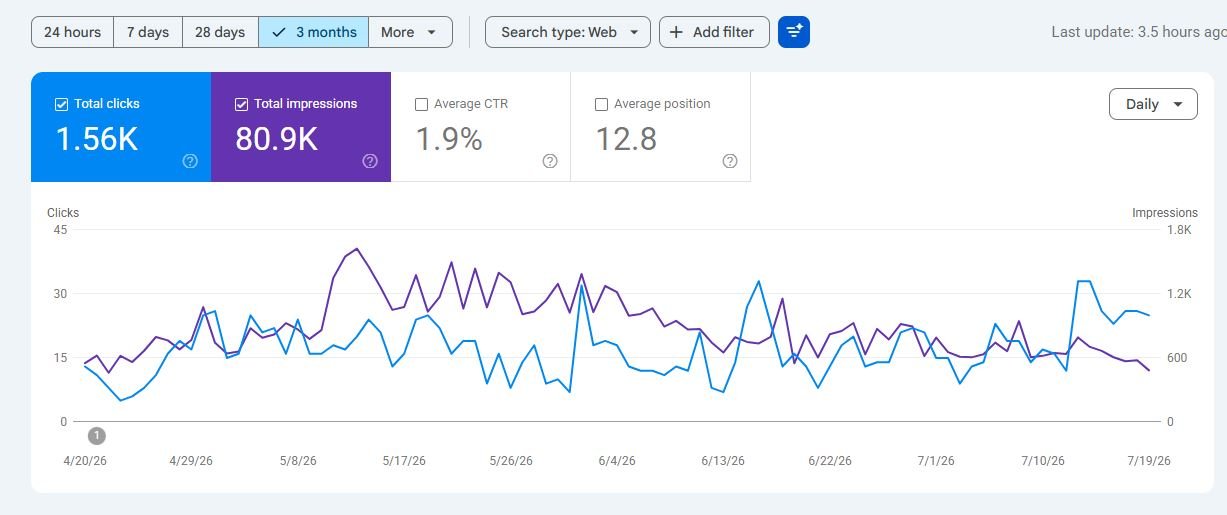Uncheck the Total clicks checkbox
This screenshot has width=1227, height=515.
tap(61, 104)
